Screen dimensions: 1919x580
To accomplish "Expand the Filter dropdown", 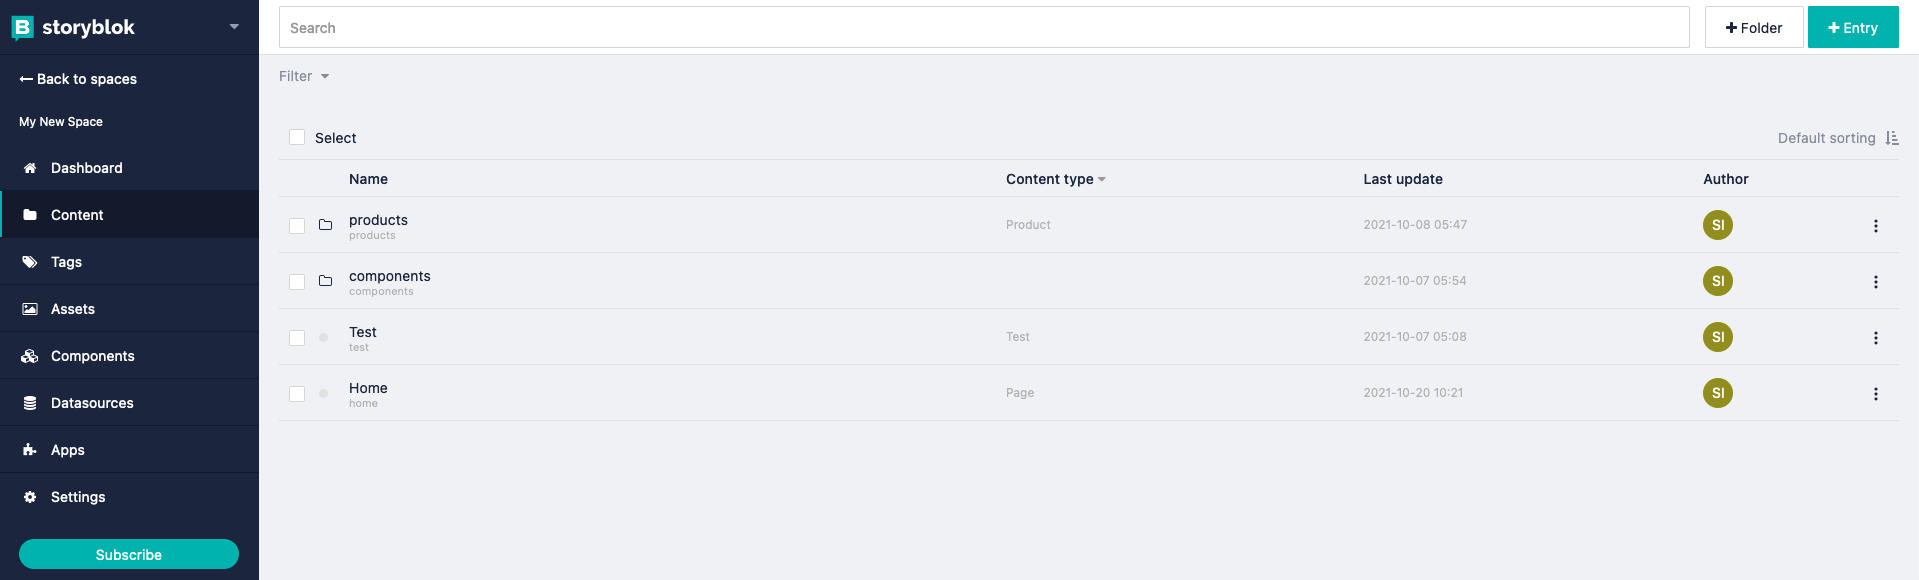I will (304, 76).
